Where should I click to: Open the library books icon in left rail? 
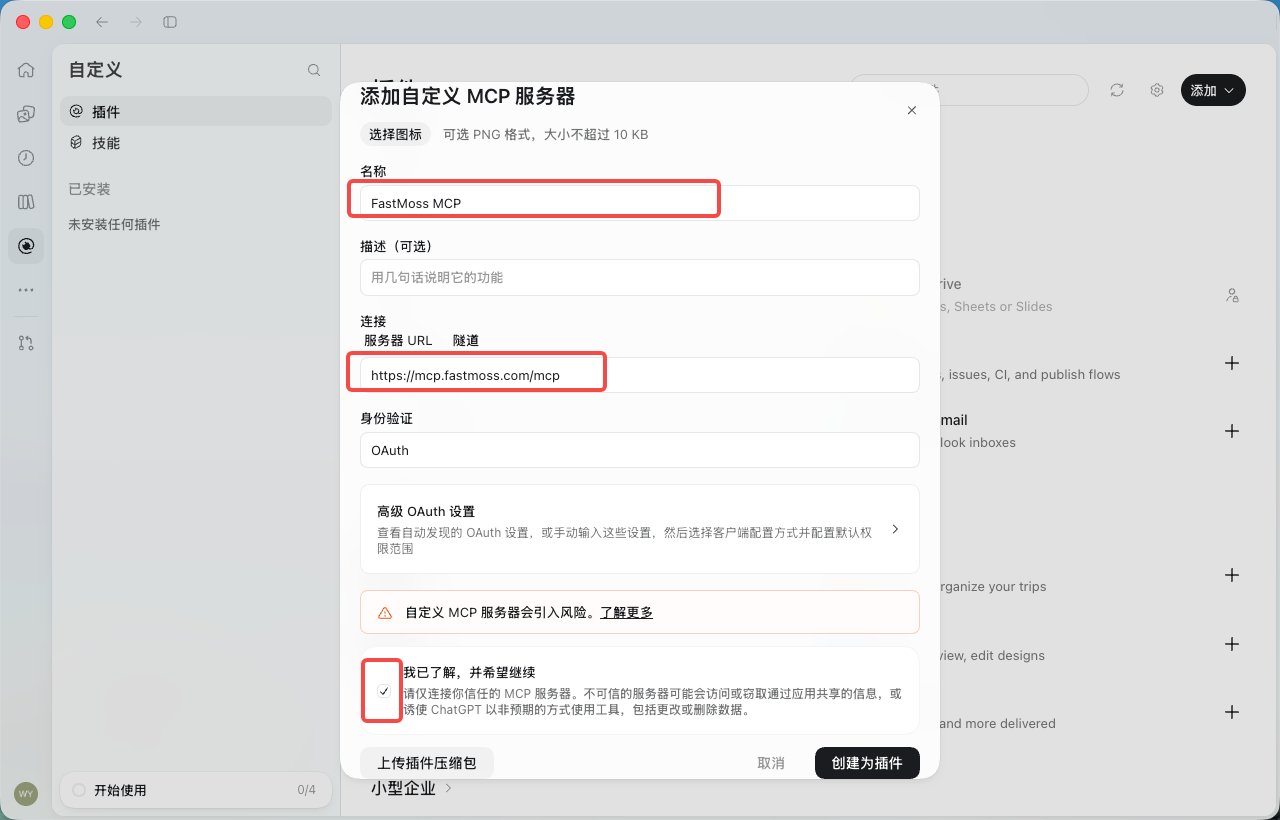[x=26, y=202]
